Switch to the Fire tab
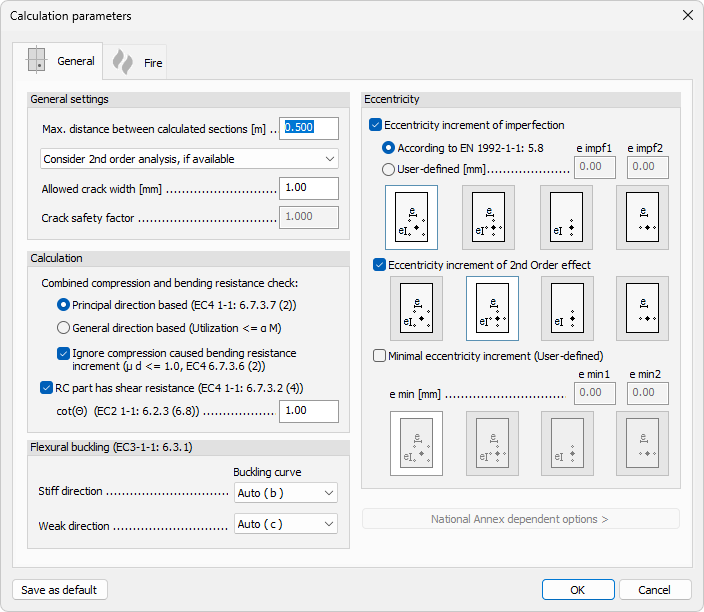Screen dimensions: 704x612 tap(135, 62)
